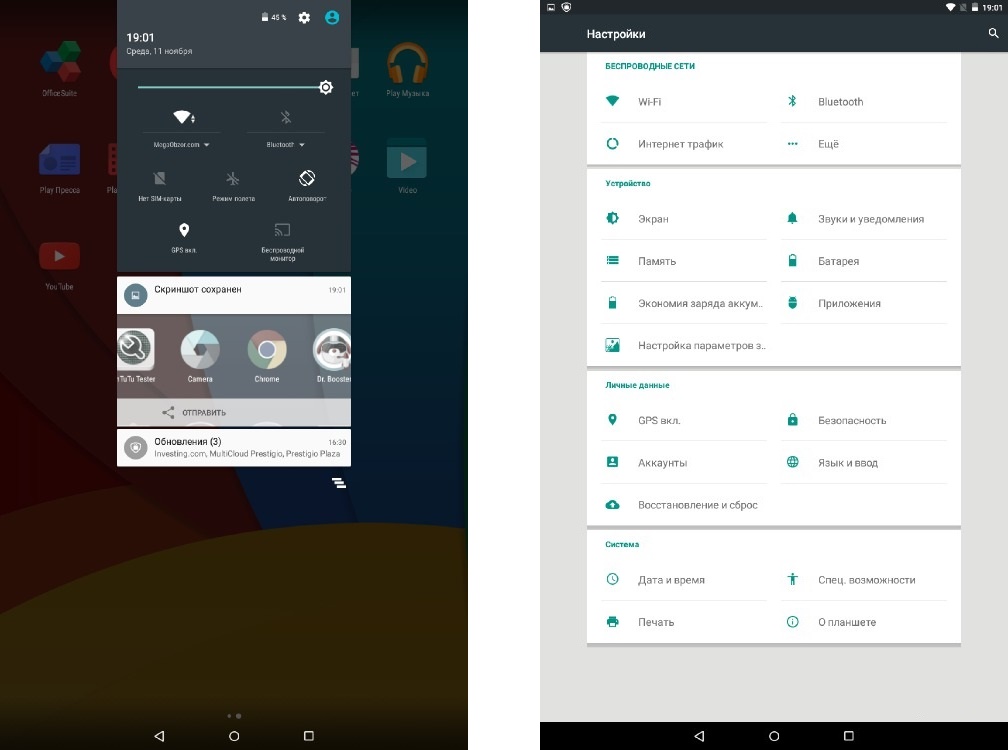Toggle GPS location tile
Screen dimensions: 1008x750
(x=184, y=237)
